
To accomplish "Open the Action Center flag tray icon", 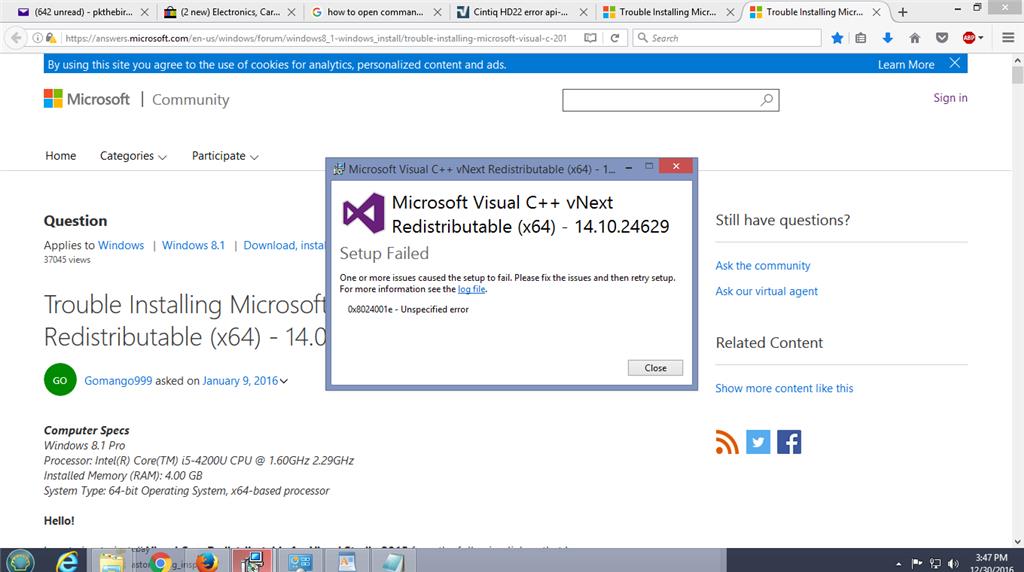I will click(x=917, y=564).
